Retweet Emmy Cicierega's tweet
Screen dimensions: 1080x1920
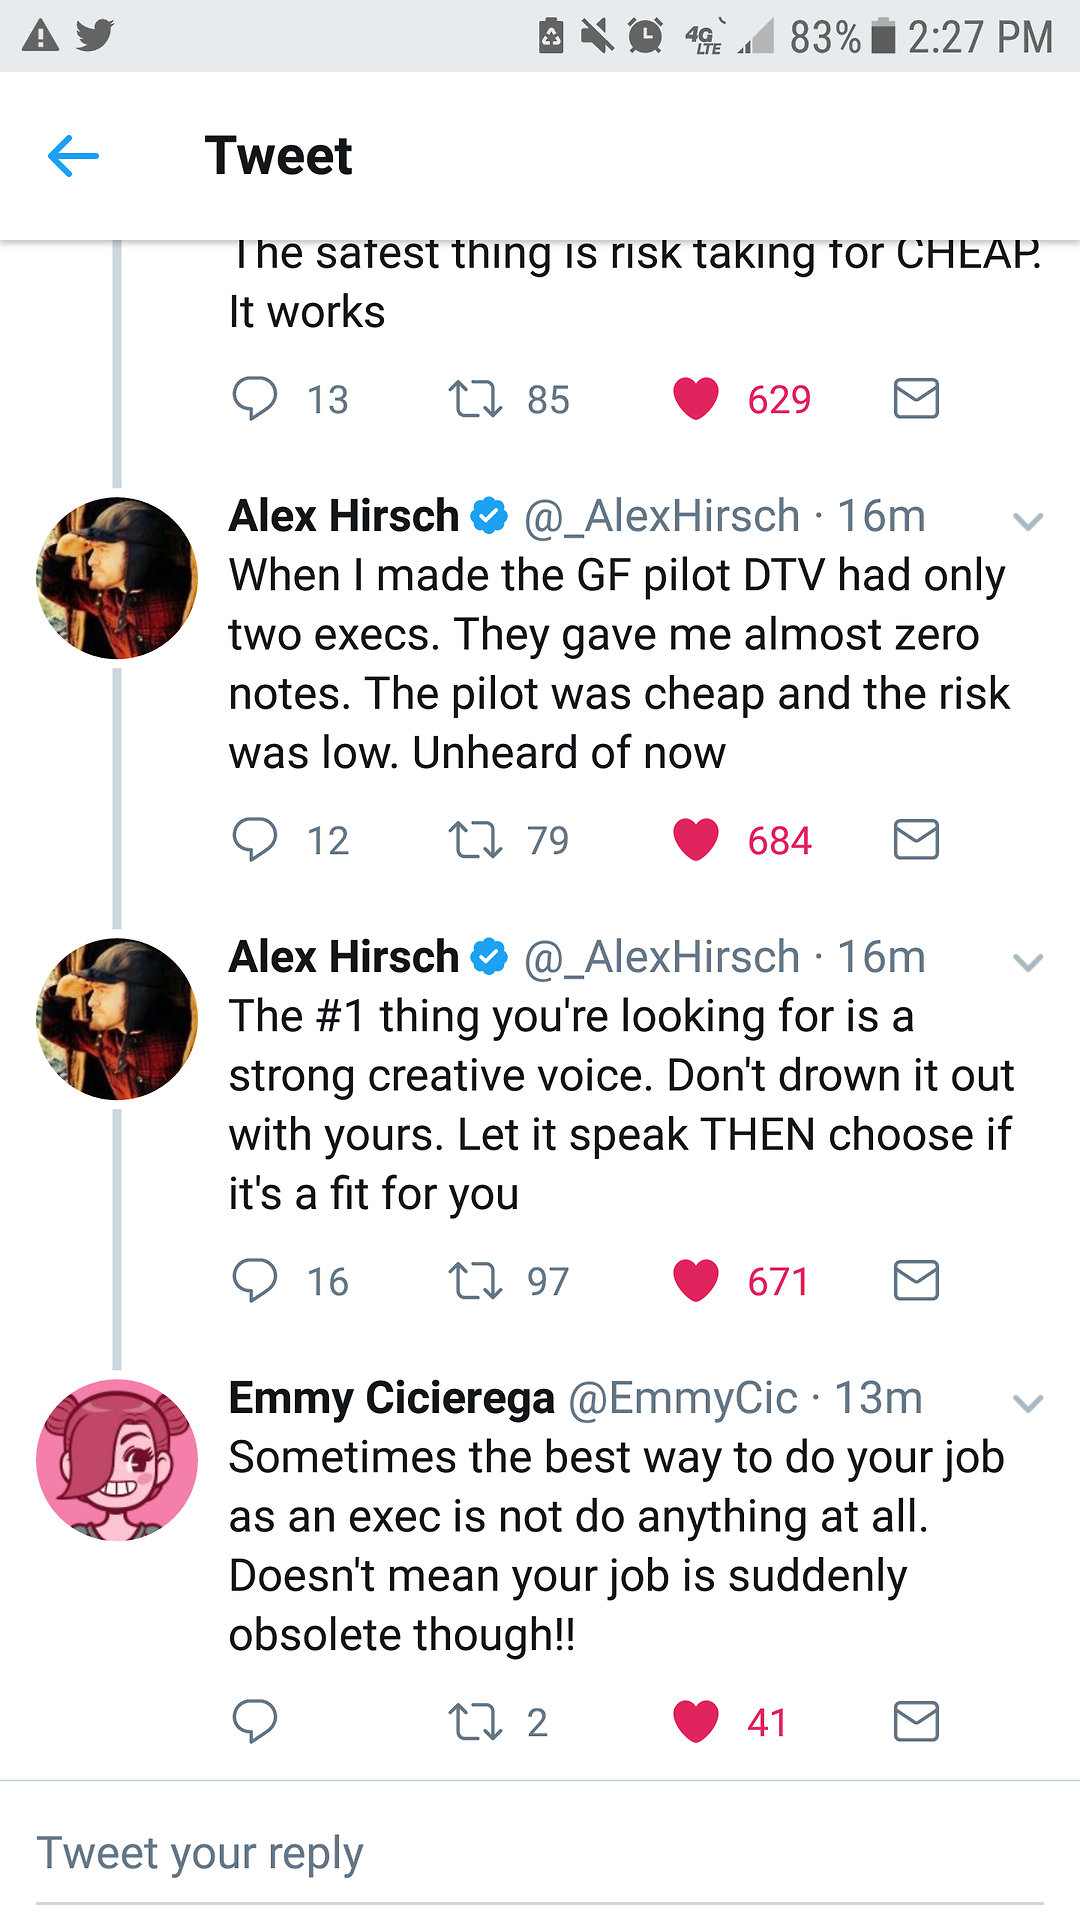click(x=475, y=1722)
